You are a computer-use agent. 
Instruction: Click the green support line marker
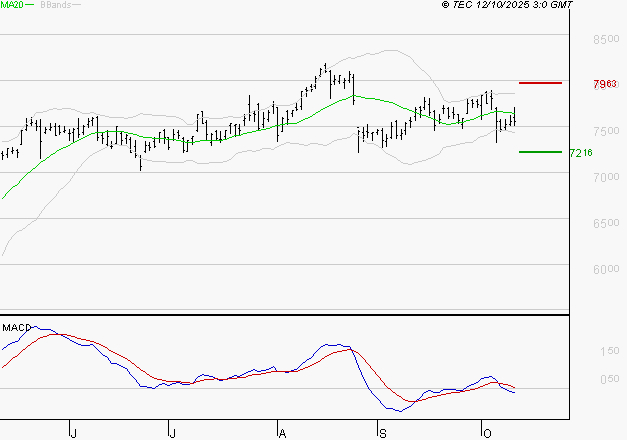coord(540,152)
